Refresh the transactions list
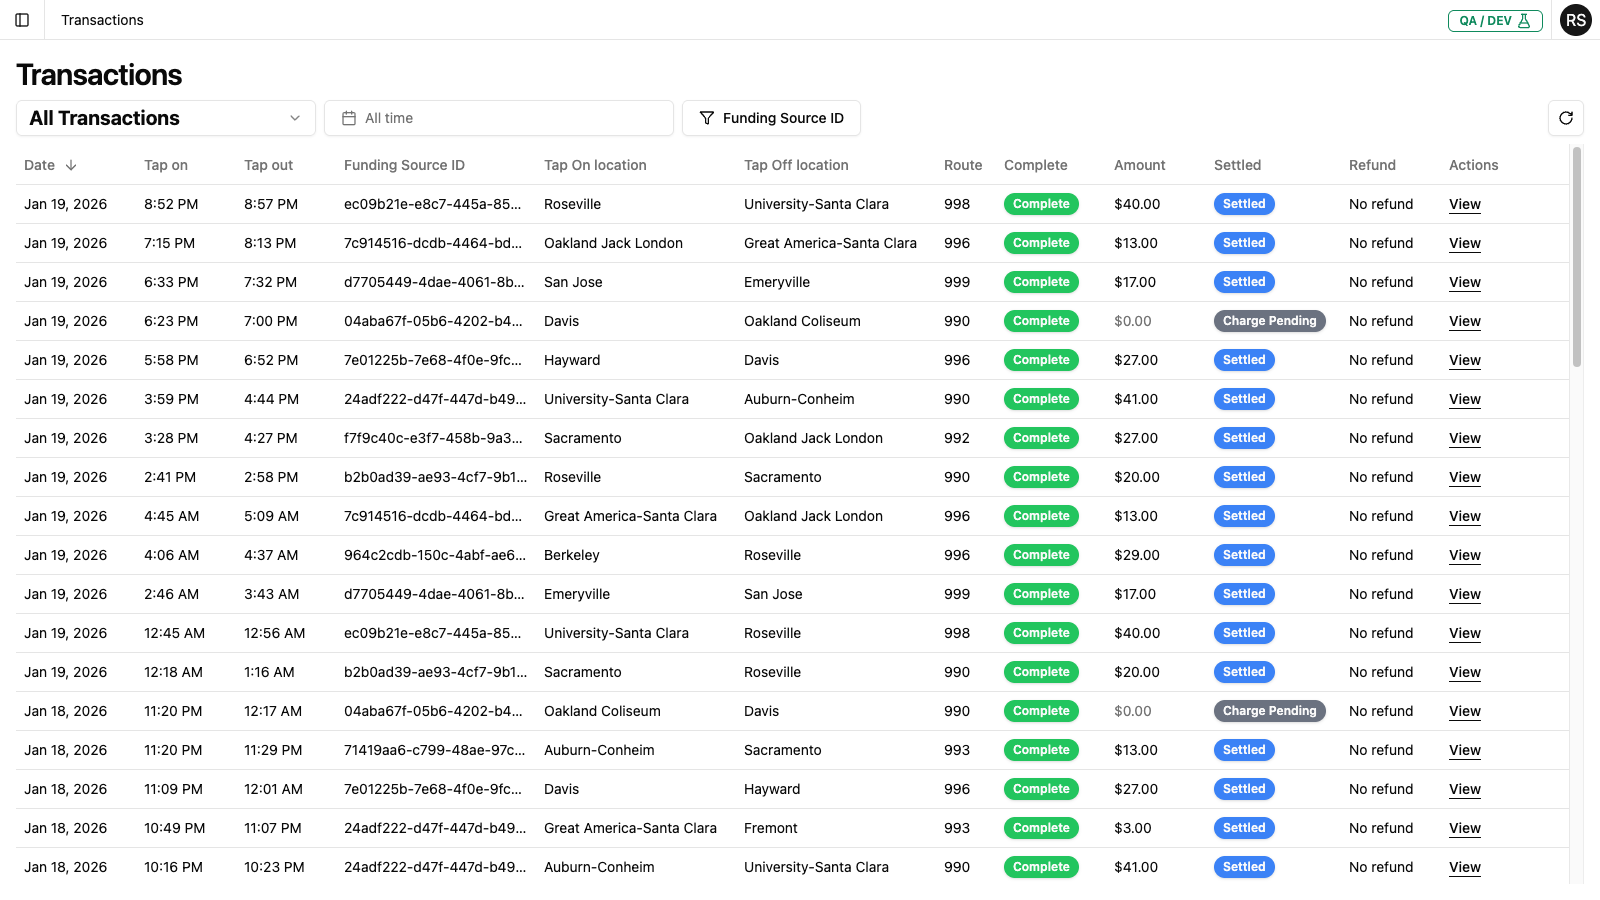Image resolution: width=1600 pixels, height=900 pixels. 1566,118
